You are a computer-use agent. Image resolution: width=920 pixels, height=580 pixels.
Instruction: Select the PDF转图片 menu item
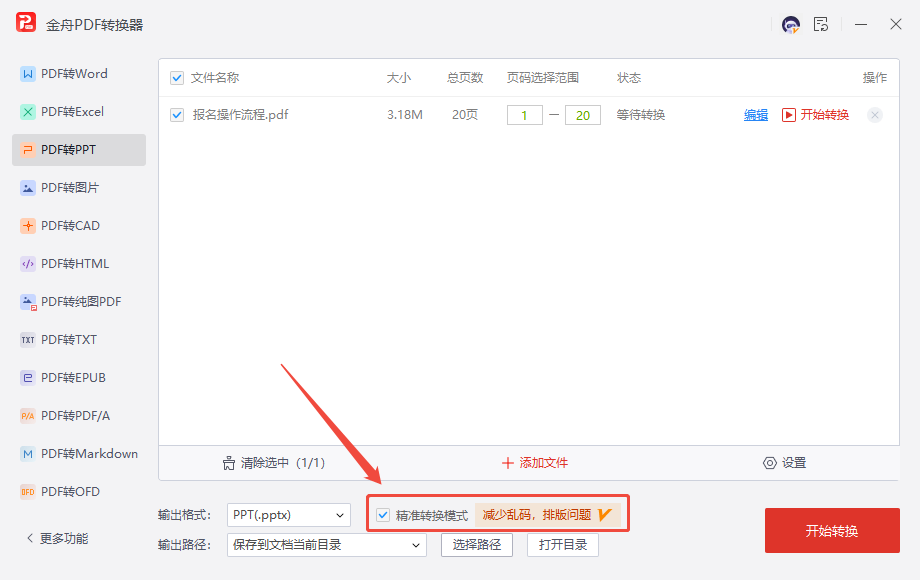coord(79,188)
